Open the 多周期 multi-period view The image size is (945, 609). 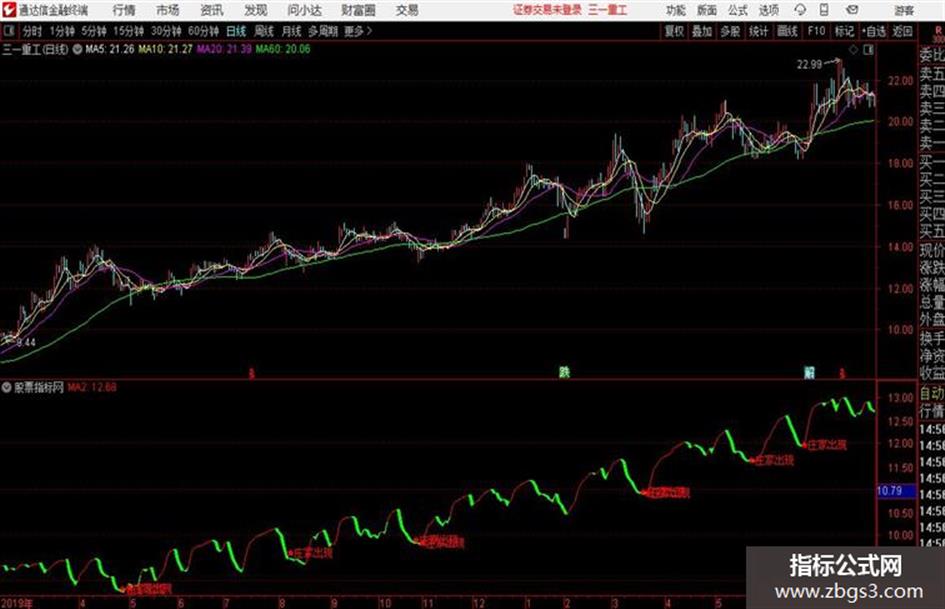click(x=323, y=31)
